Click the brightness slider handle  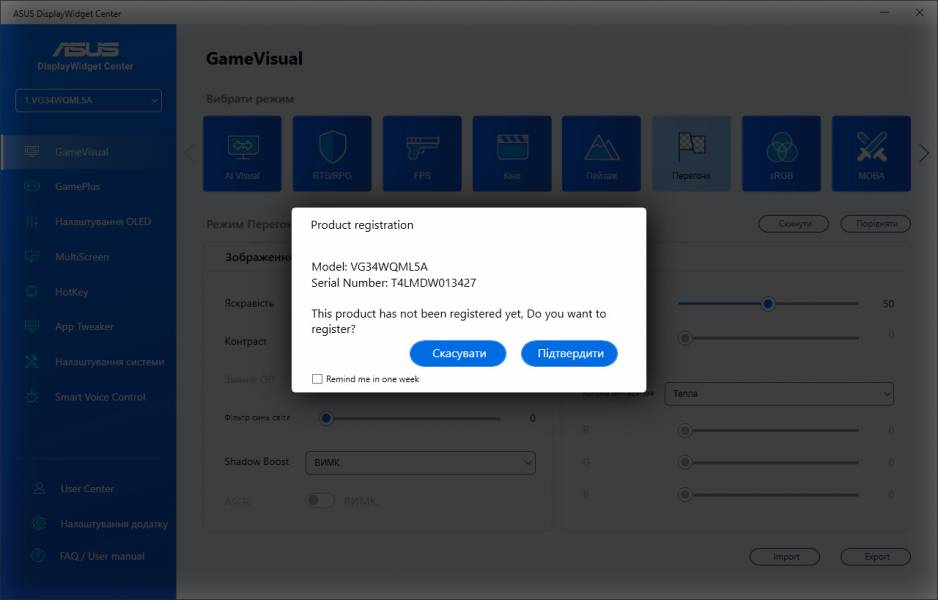(767, 303)
